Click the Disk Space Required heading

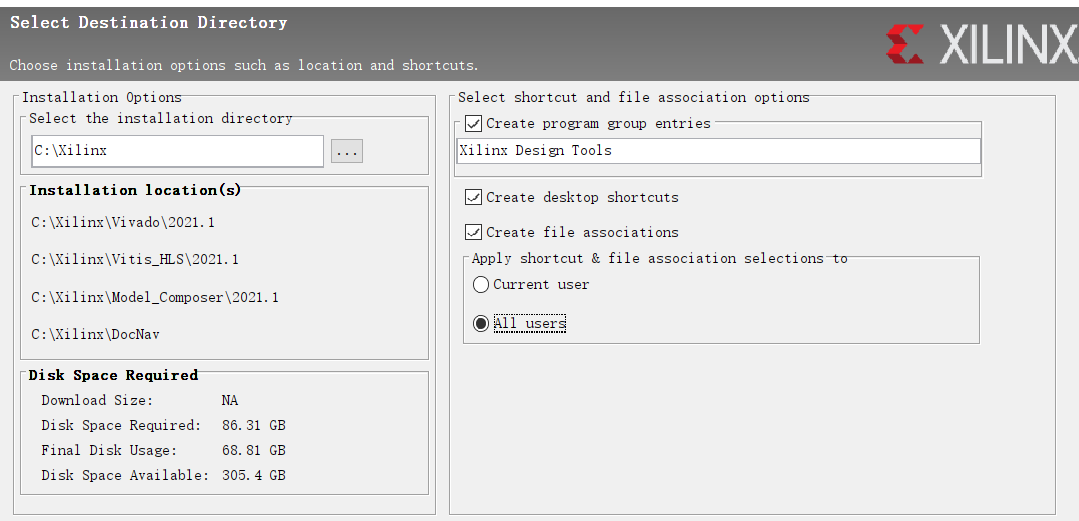(x=113, y=375)
